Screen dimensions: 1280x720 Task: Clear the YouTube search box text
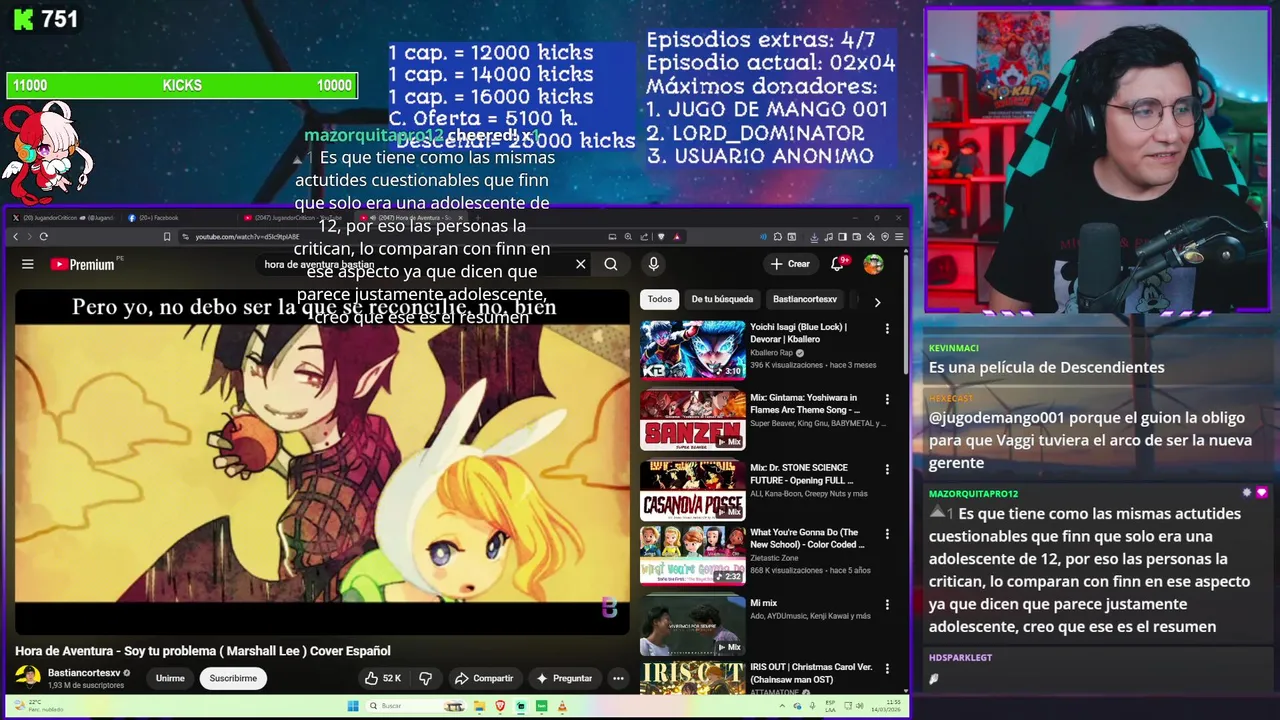tap(581, 264)
